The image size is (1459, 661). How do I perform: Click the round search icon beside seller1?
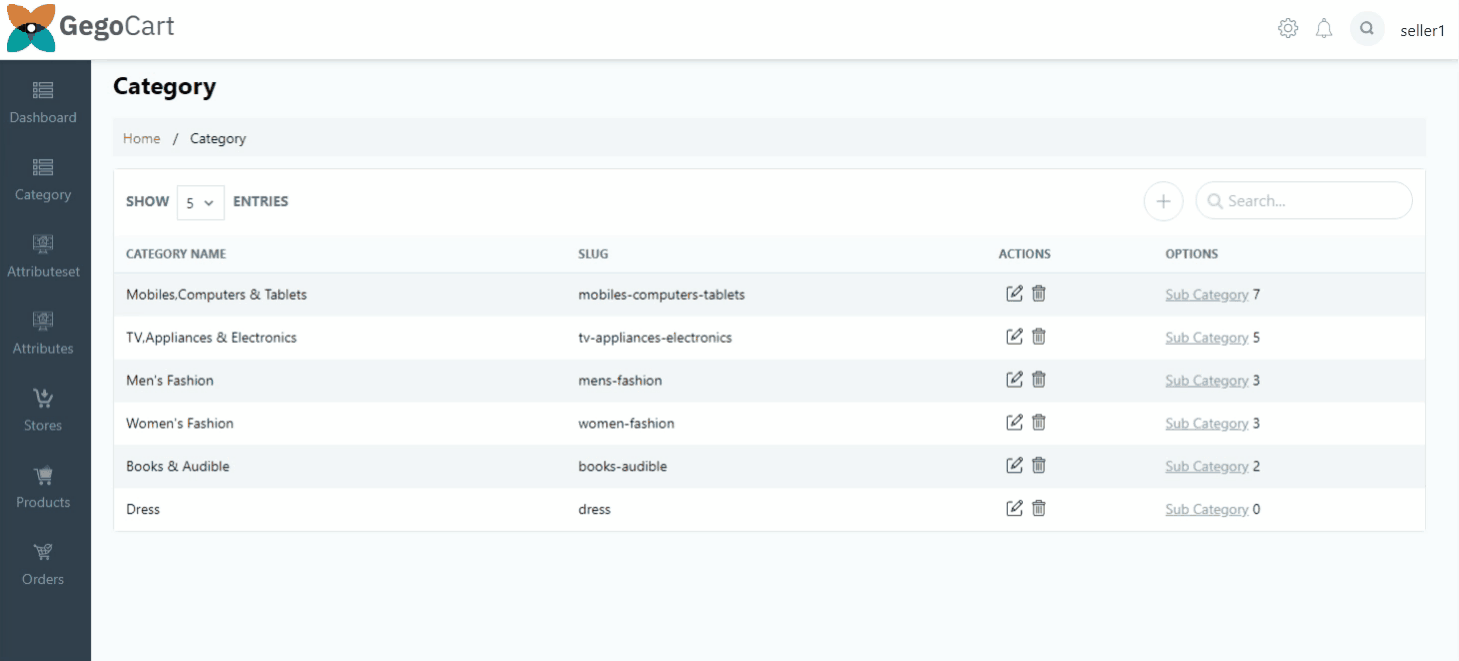coord(1367,29)
